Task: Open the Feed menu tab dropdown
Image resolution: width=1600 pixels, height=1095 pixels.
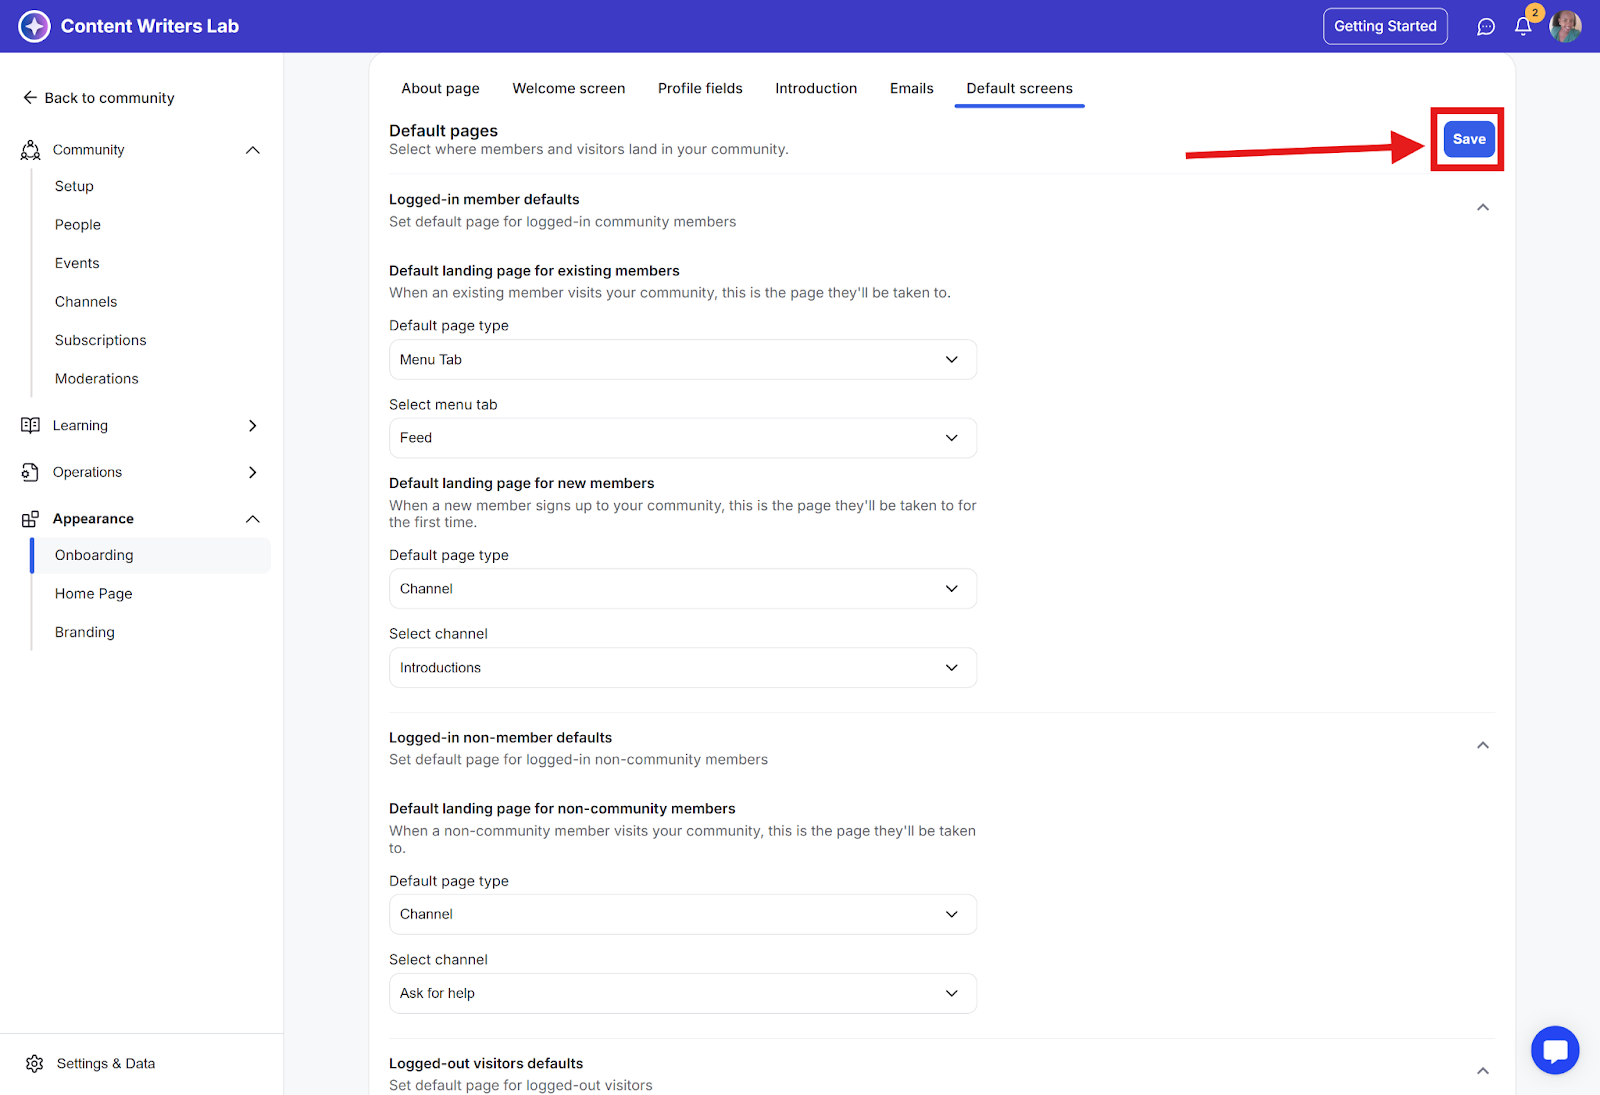Action: (x=683, y=438)
